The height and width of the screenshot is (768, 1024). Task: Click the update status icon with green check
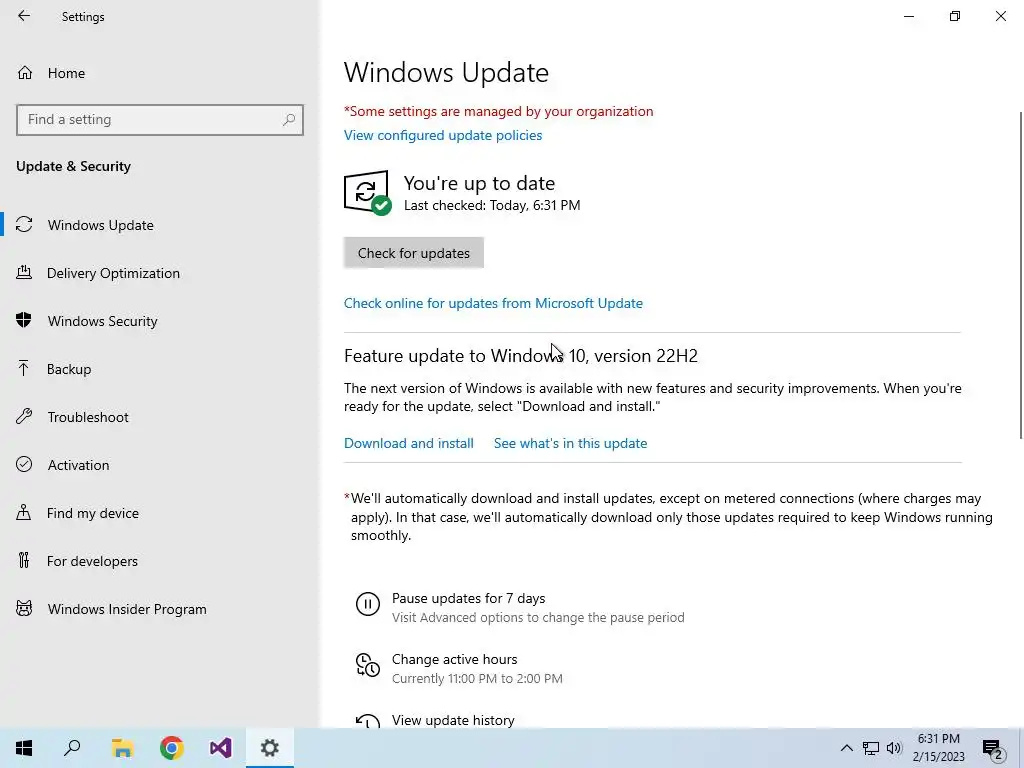coord(367,193)
